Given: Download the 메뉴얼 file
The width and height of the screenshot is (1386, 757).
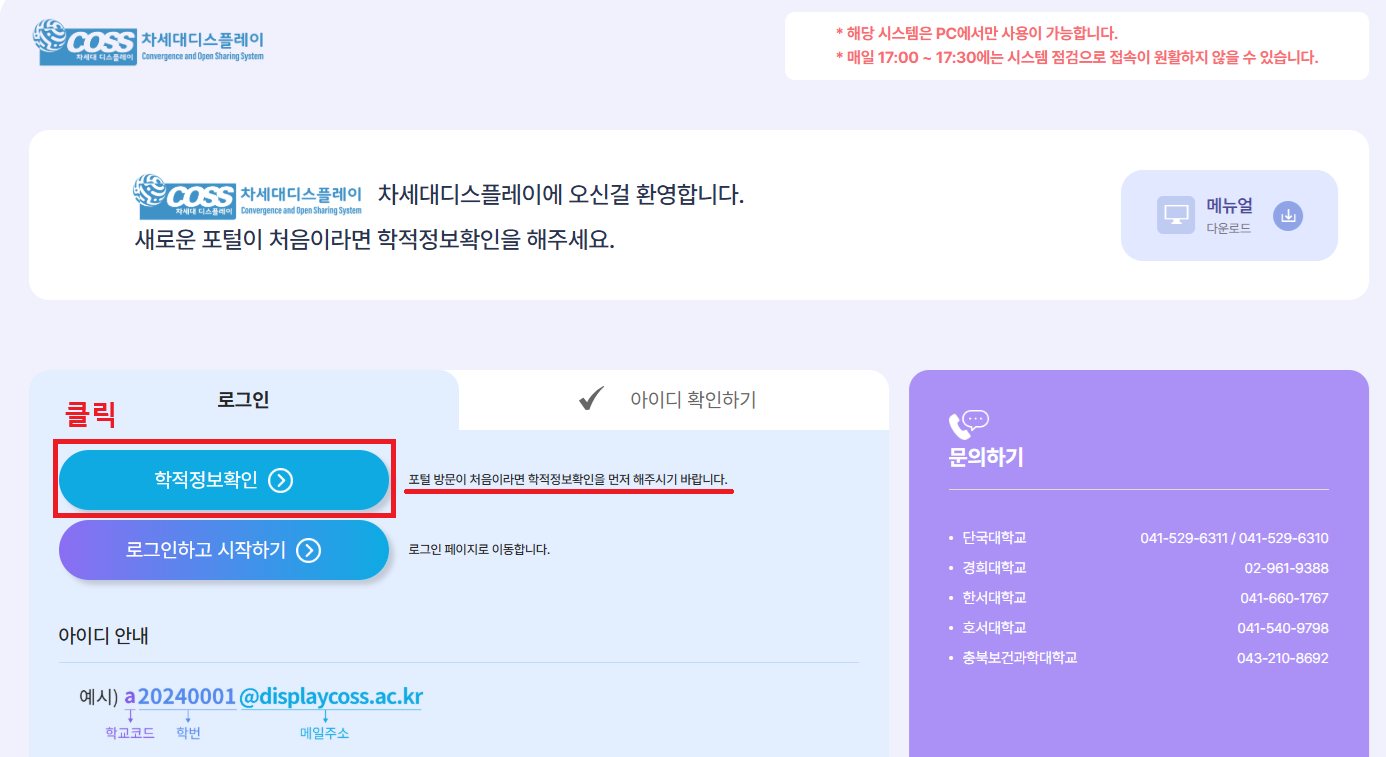Looking at the screenshot, I should pyautogui.click(x=1229, y=215).
